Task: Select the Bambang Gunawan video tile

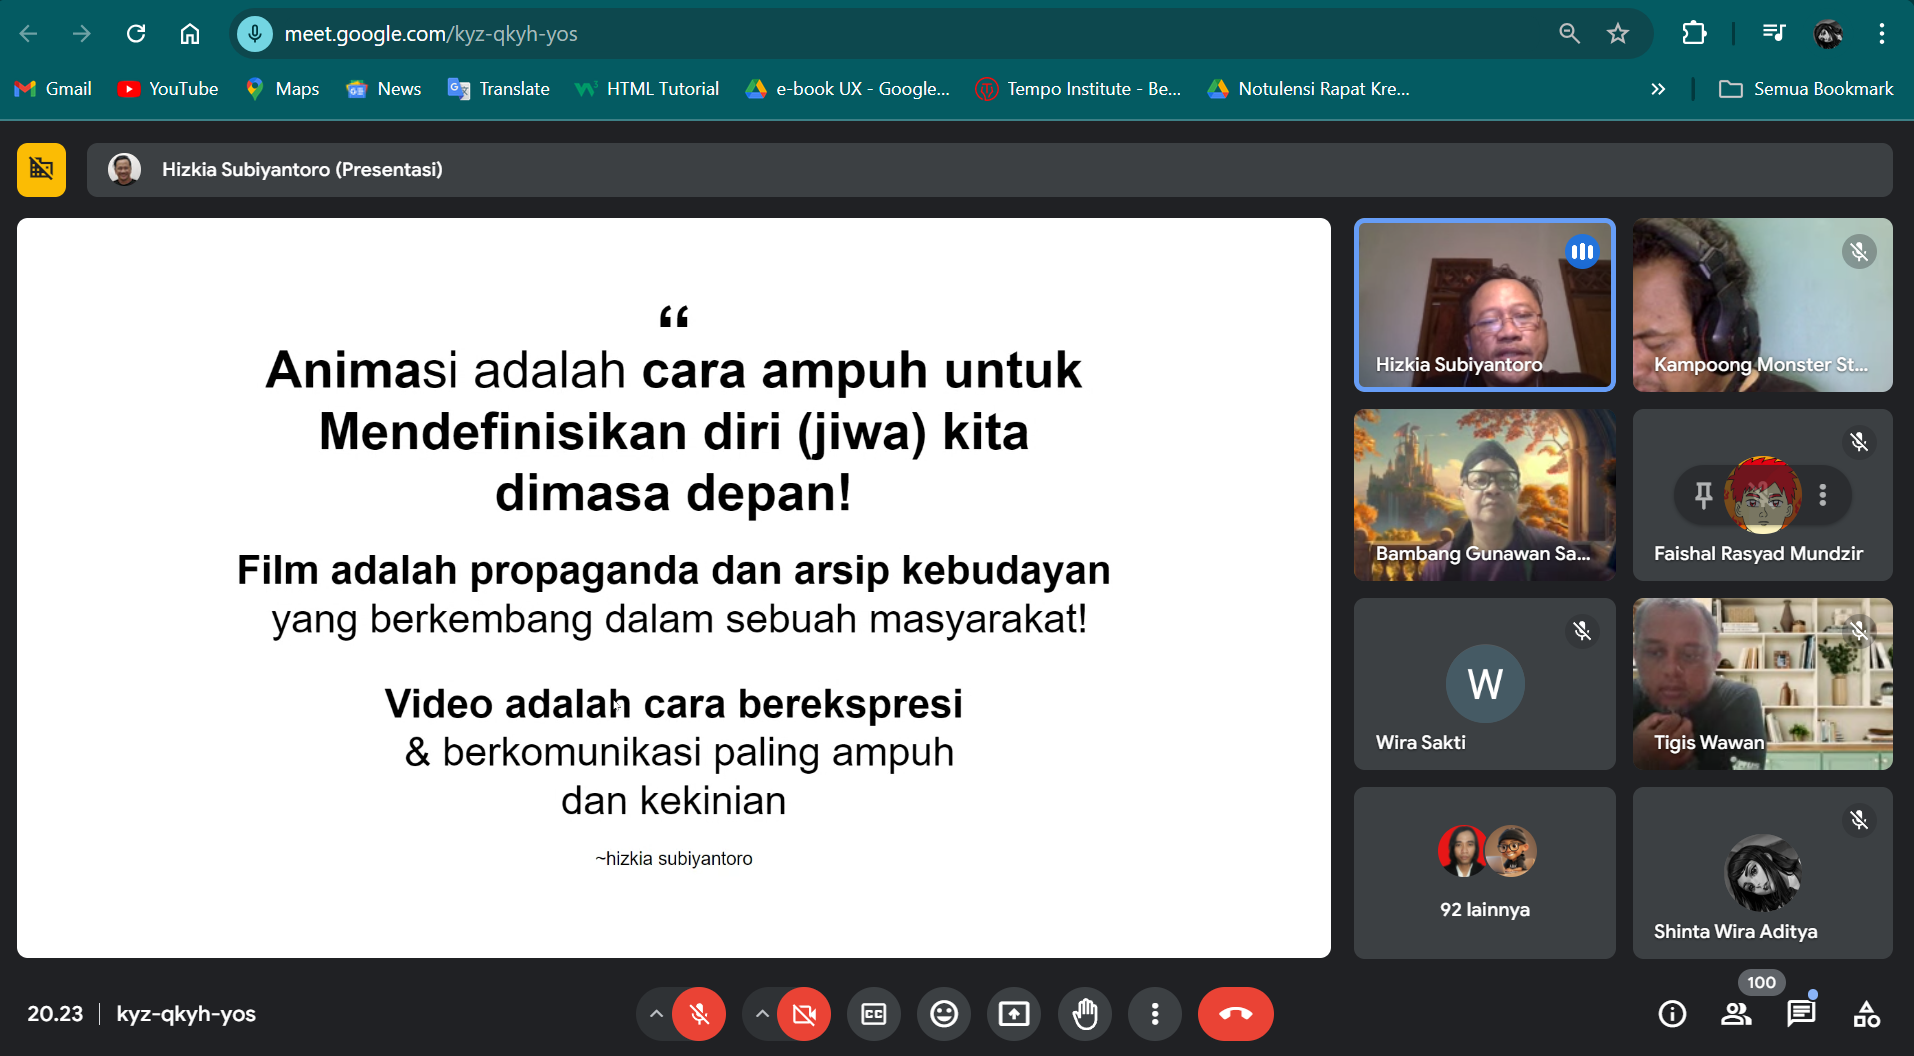Action: click(1484, 494)
